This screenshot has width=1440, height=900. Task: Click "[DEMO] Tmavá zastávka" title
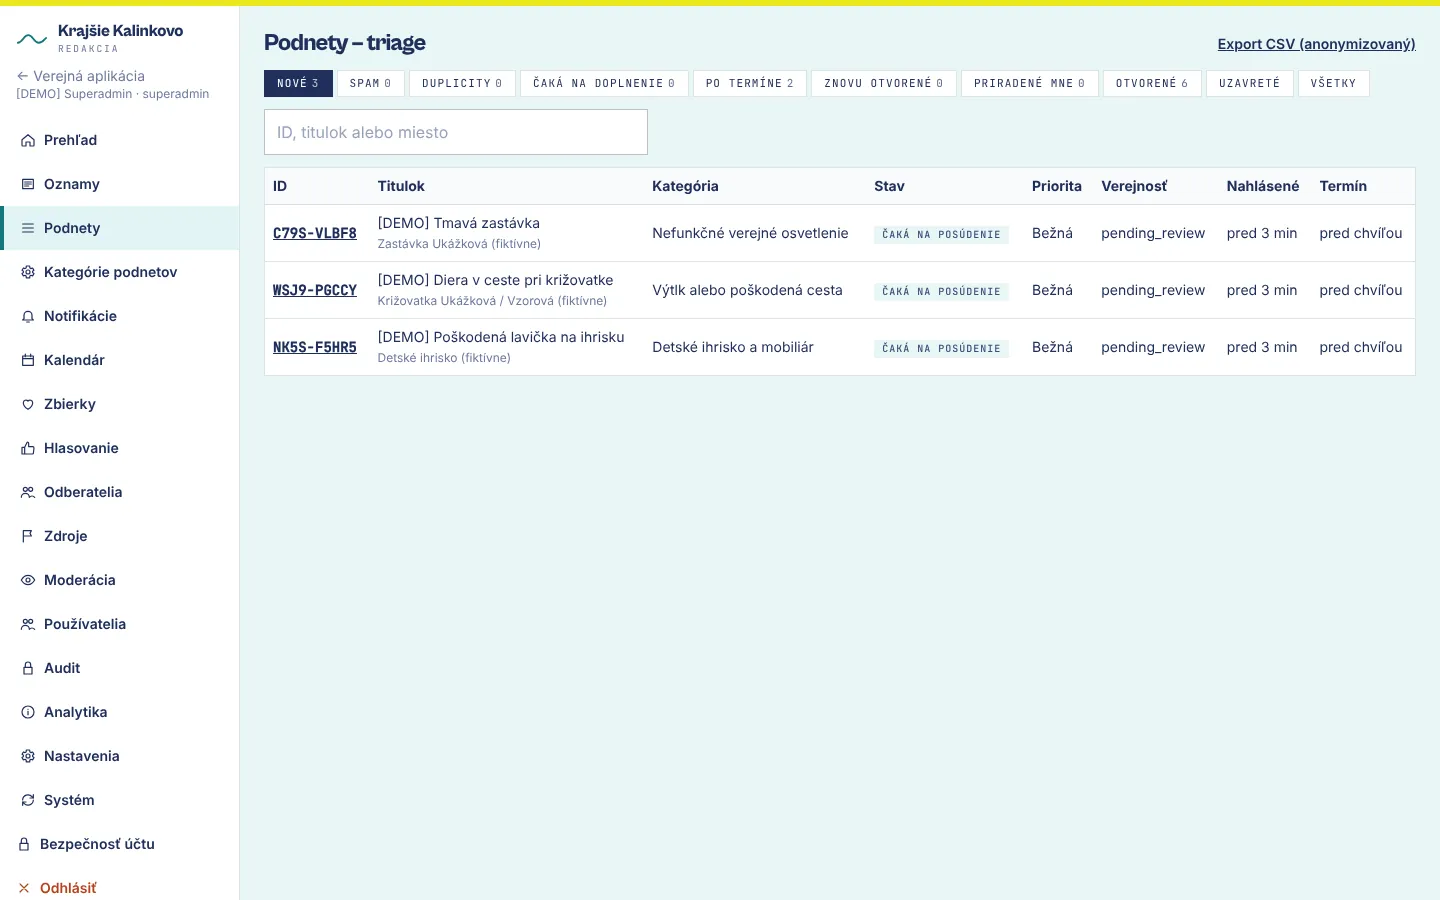(459, 223)
